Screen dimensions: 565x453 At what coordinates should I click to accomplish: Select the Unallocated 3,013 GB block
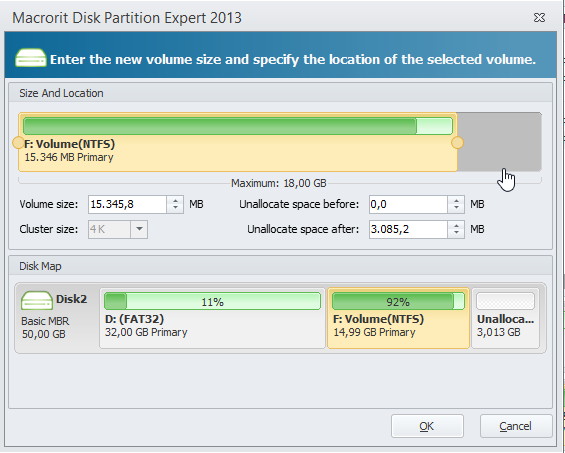coord(506,318)
